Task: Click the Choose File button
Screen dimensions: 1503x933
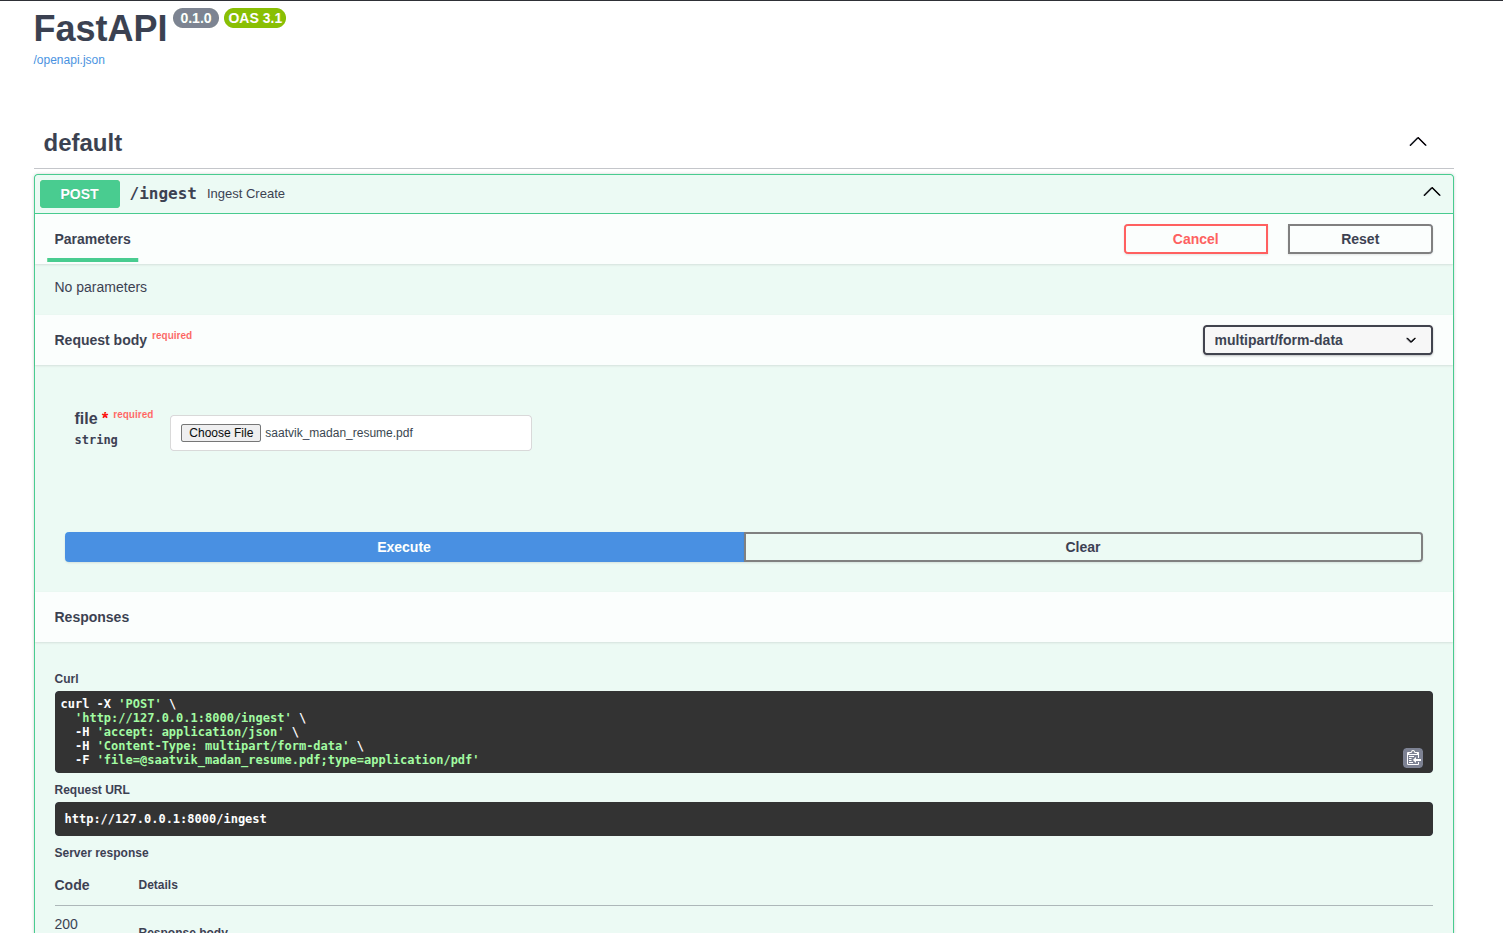Action: tap(221, 433)
